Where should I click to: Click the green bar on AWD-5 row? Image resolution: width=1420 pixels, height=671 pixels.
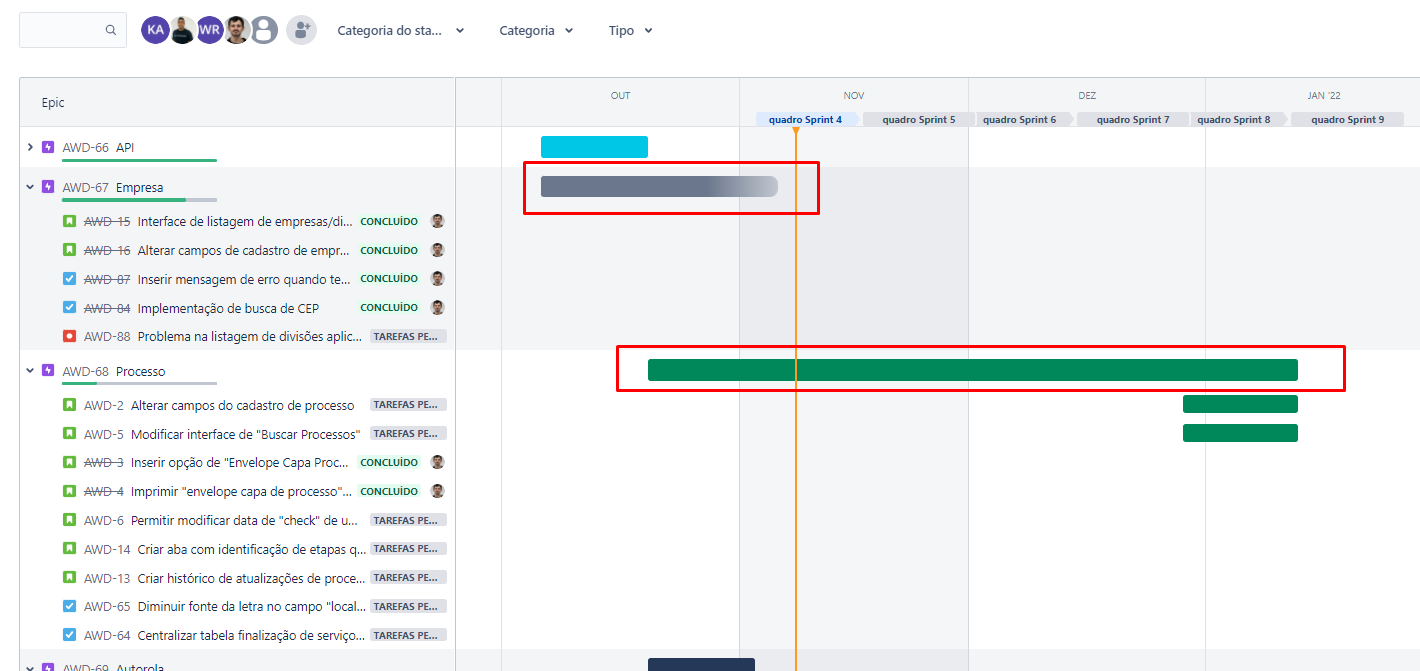point(1240,433)
